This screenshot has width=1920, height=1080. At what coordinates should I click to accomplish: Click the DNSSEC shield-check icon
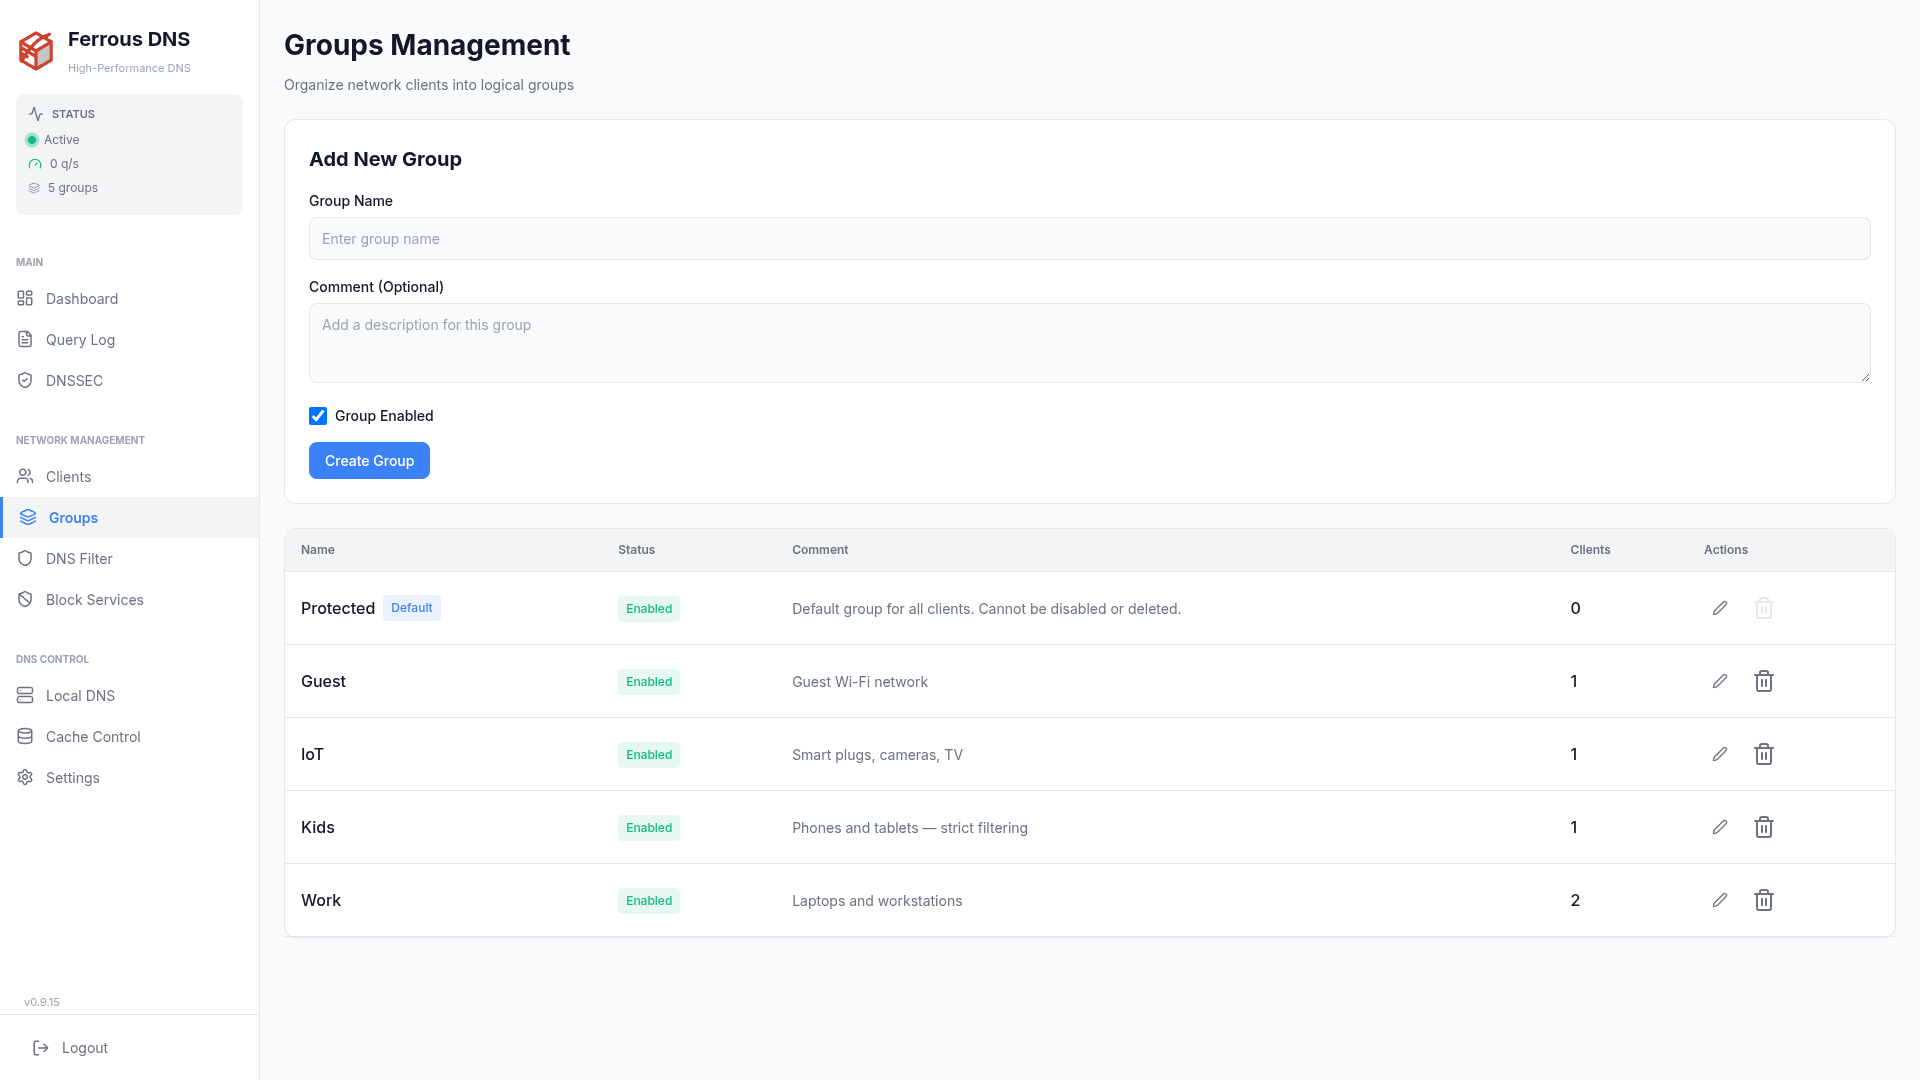(25, 380)
